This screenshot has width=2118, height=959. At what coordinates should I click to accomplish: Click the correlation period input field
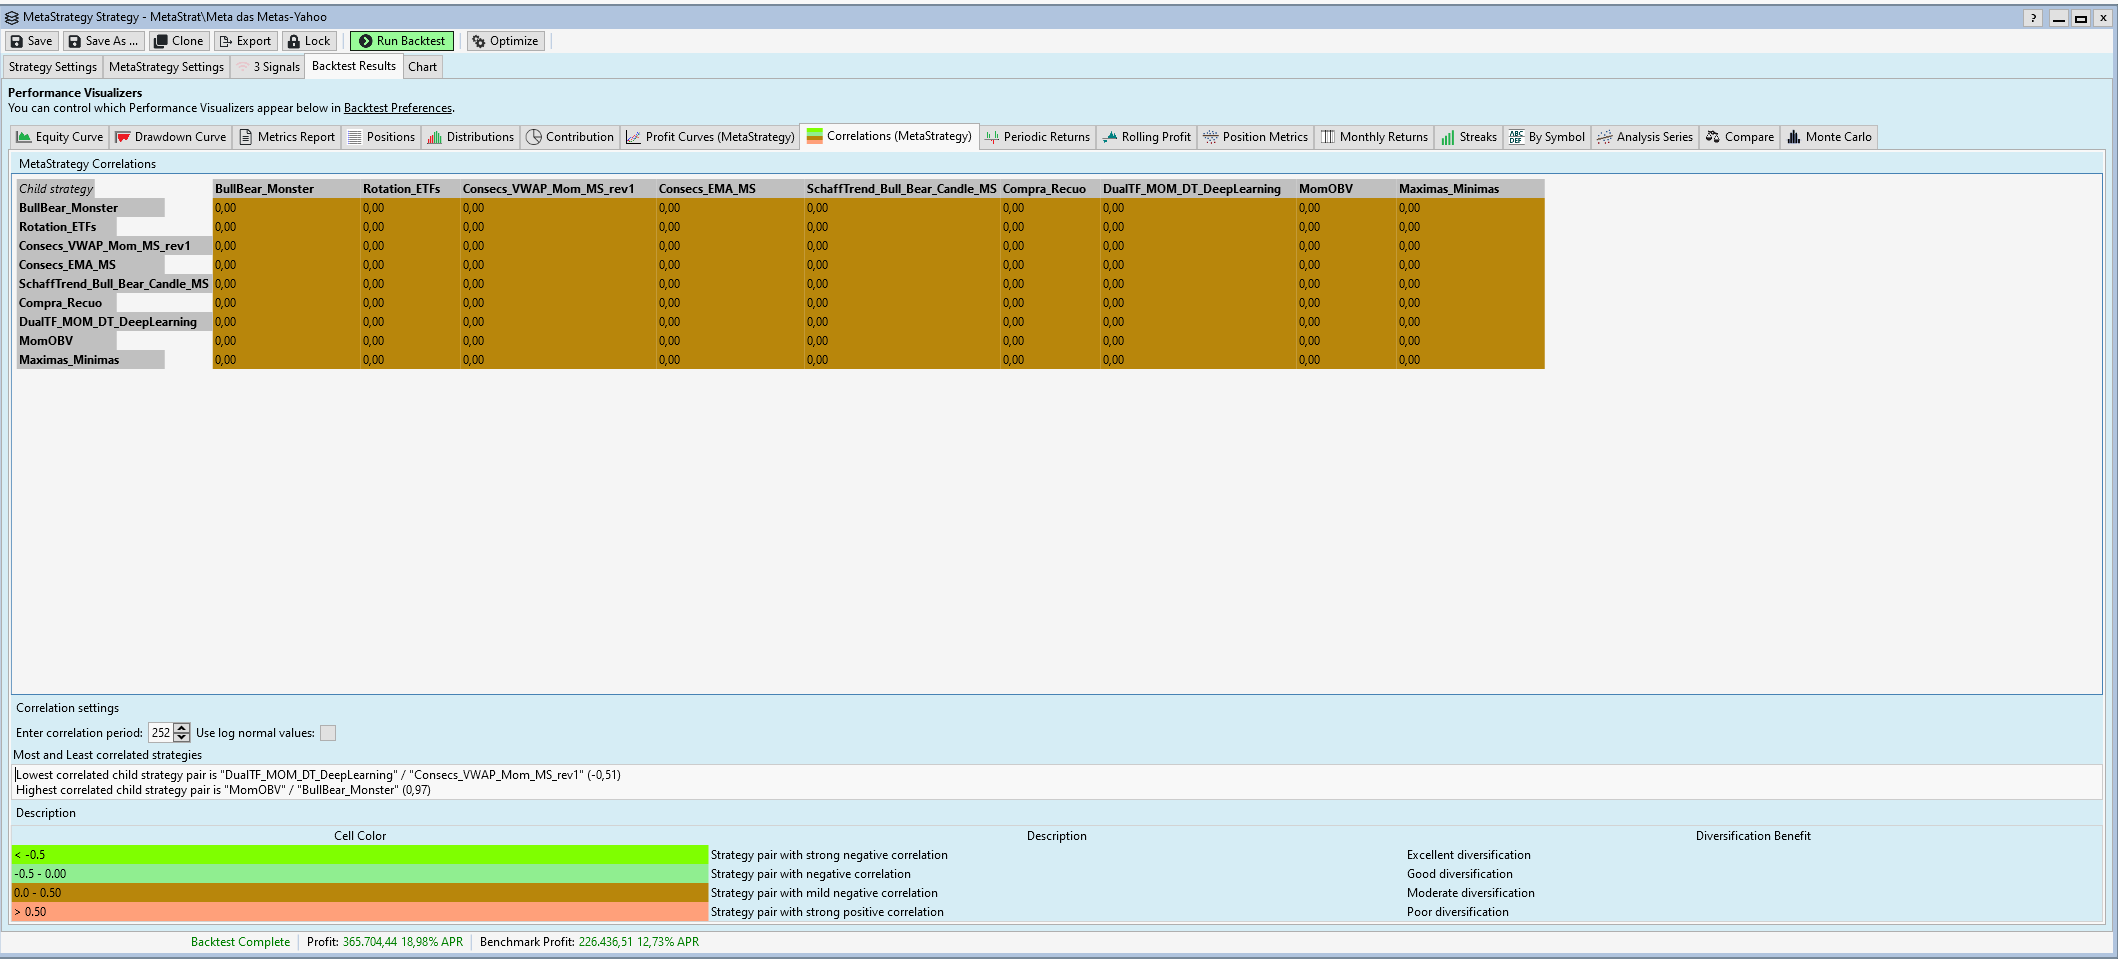pyautogui.click(x=160, y=733)
